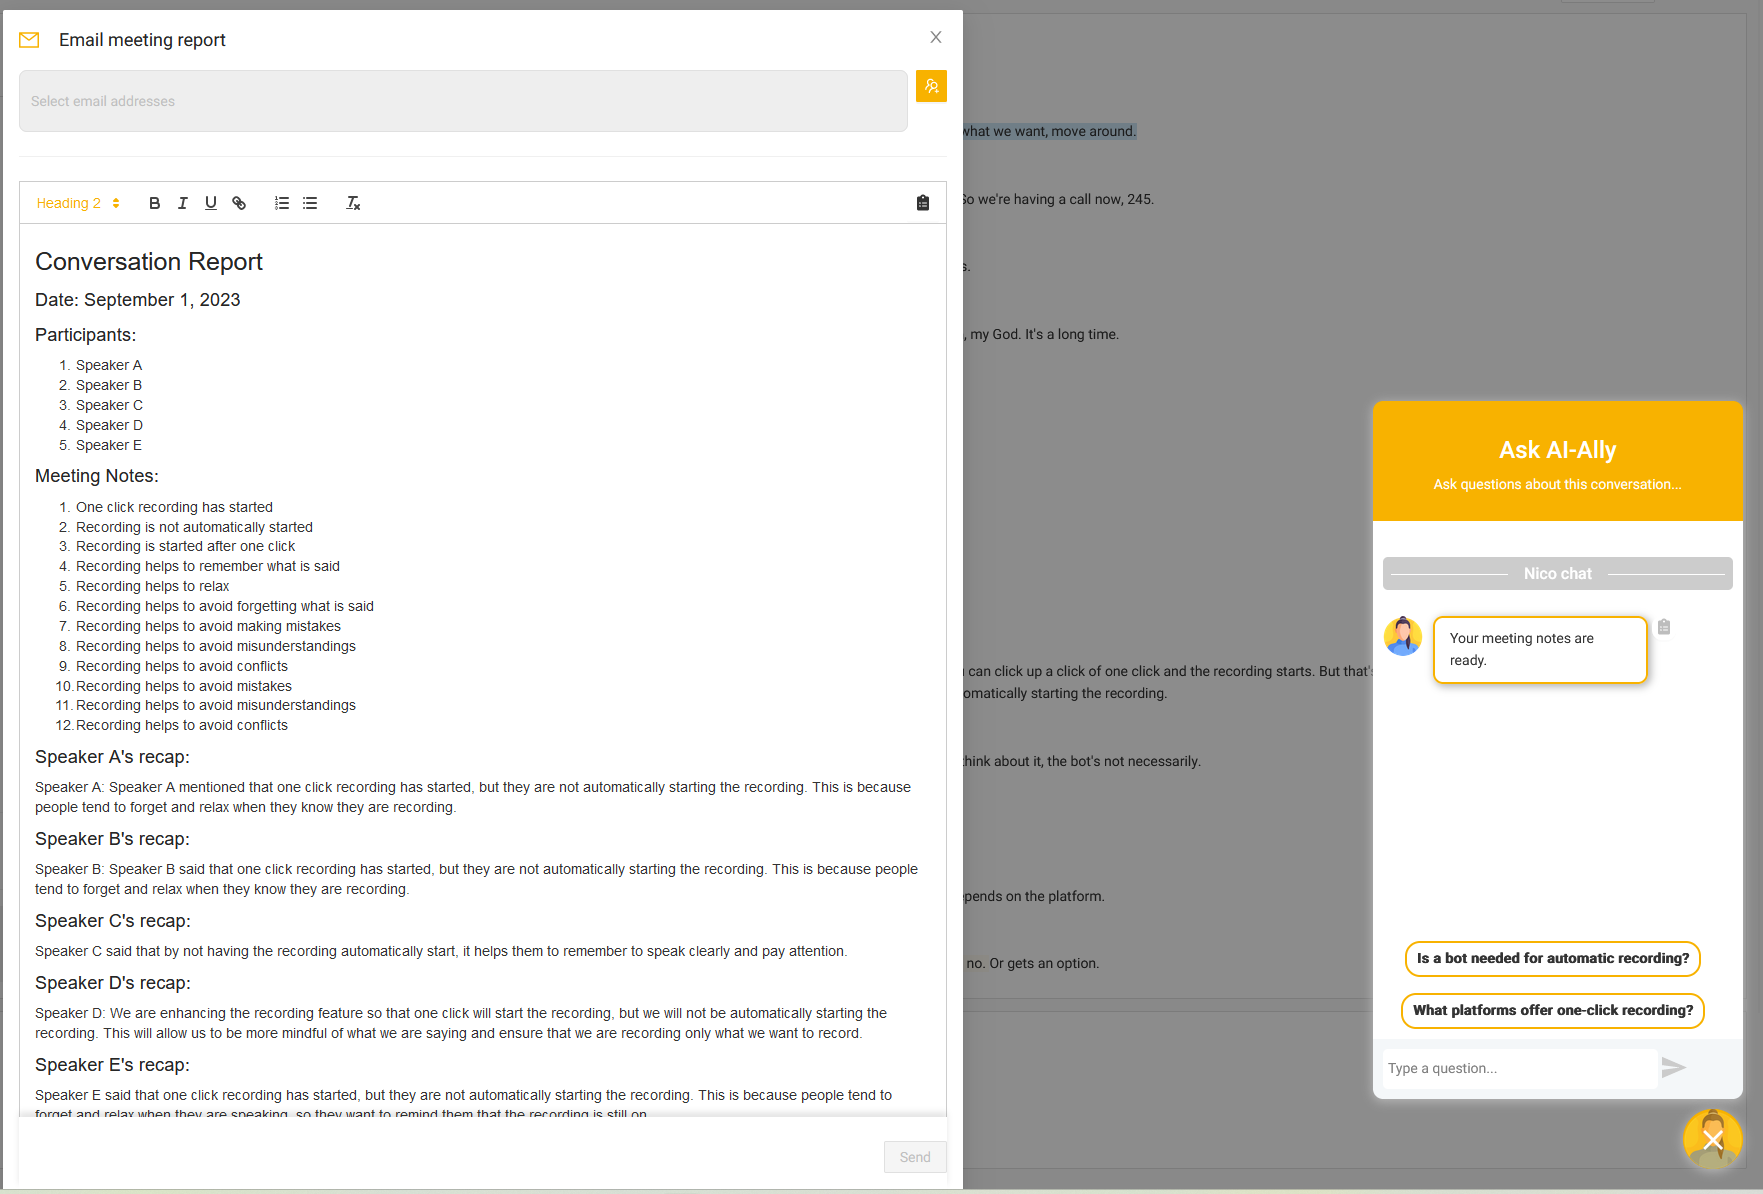The width and height of the screenshot is (1763, 1194).
Task: Click the Date: September 1, 2023 line
Action: 138,300
